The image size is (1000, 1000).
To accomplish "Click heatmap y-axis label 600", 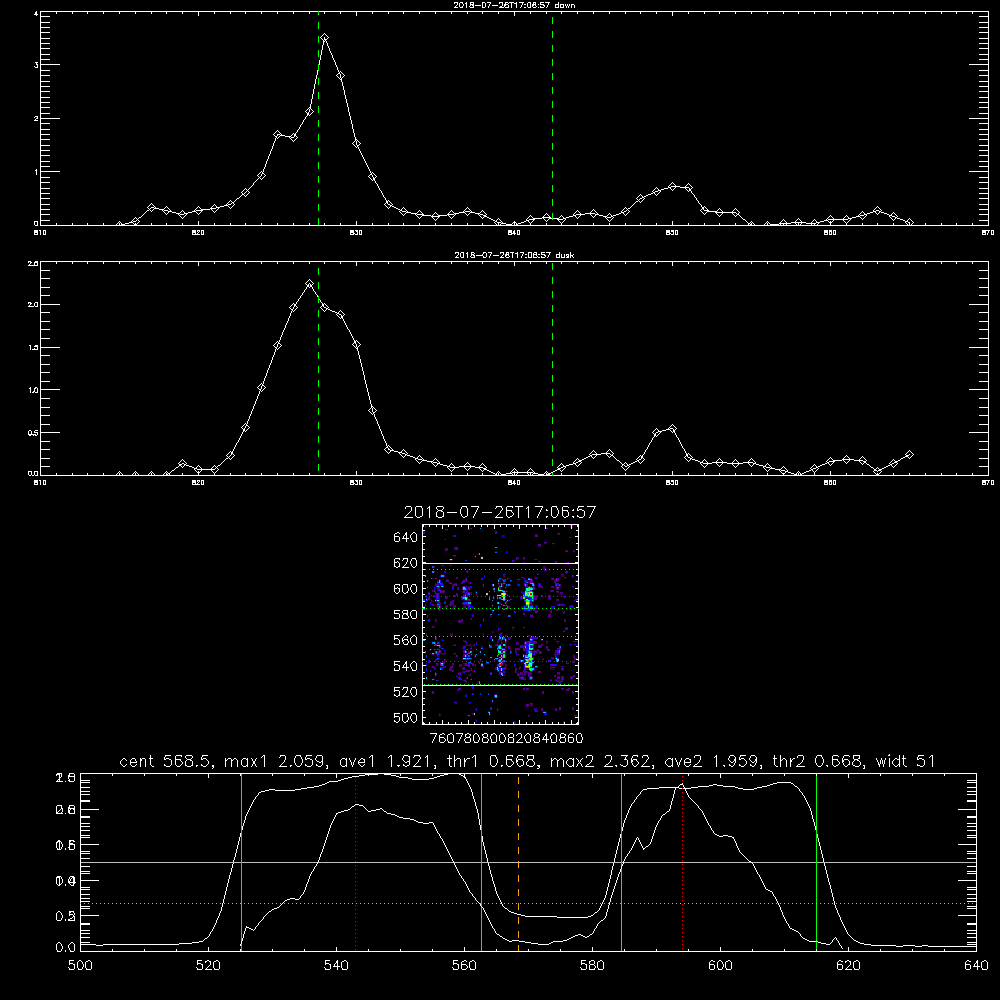I will pyautogui.click(x=406, y=589).
